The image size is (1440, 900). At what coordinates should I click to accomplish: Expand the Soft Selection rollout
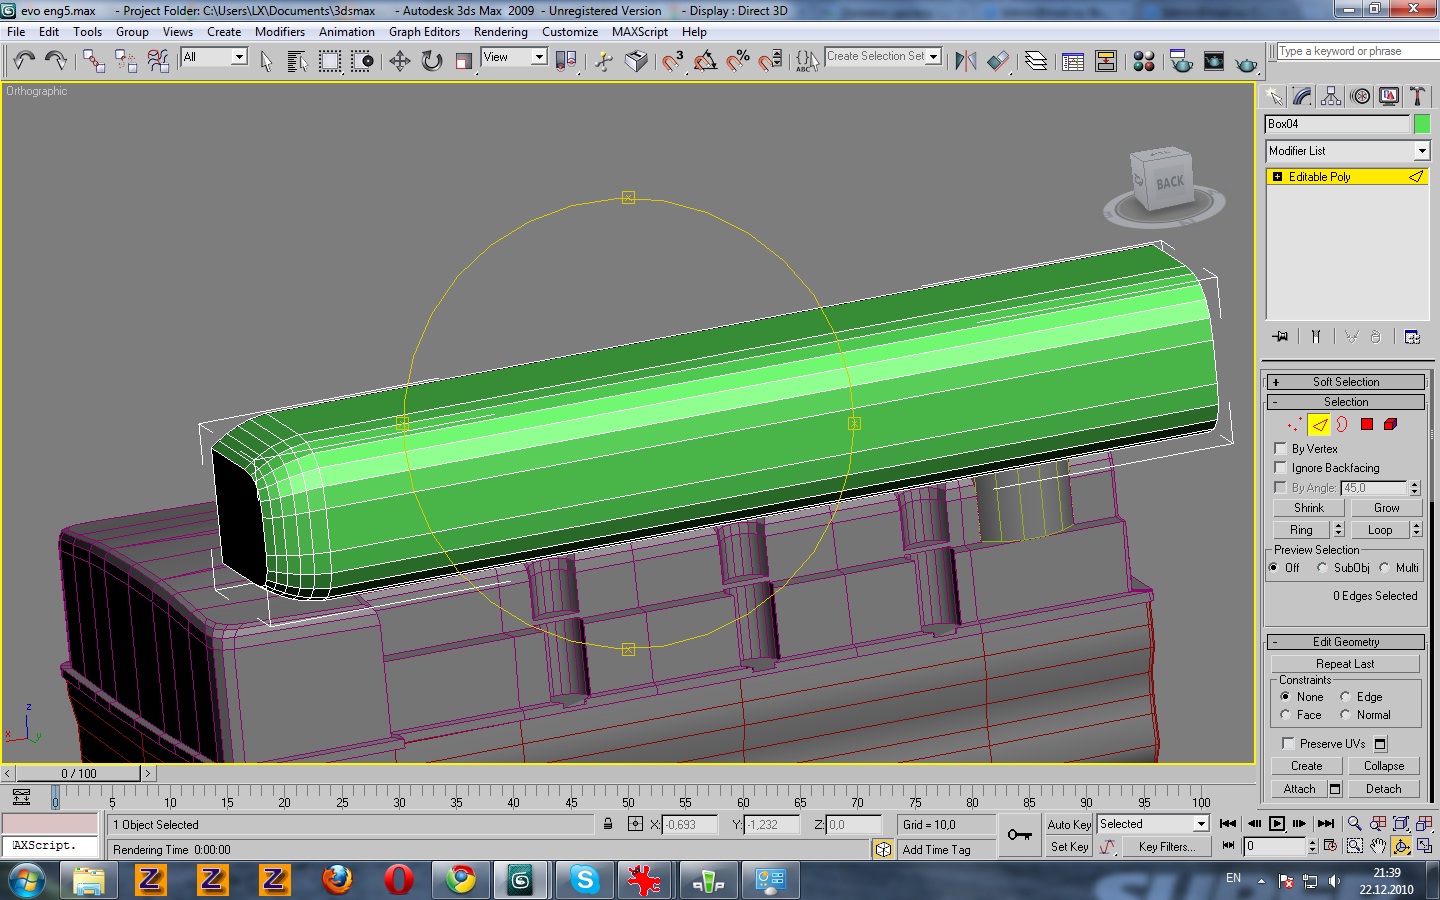point(1345,382)
